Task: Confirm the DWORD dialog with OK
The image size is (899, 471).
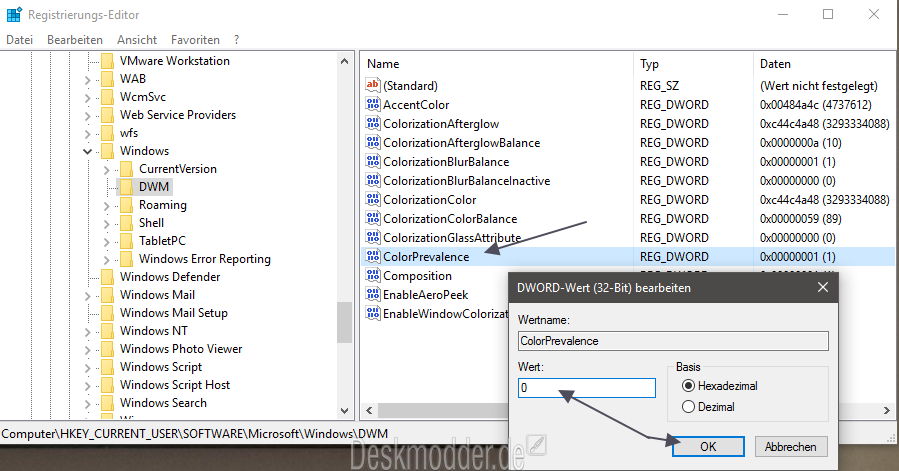Action: [708, 446]
